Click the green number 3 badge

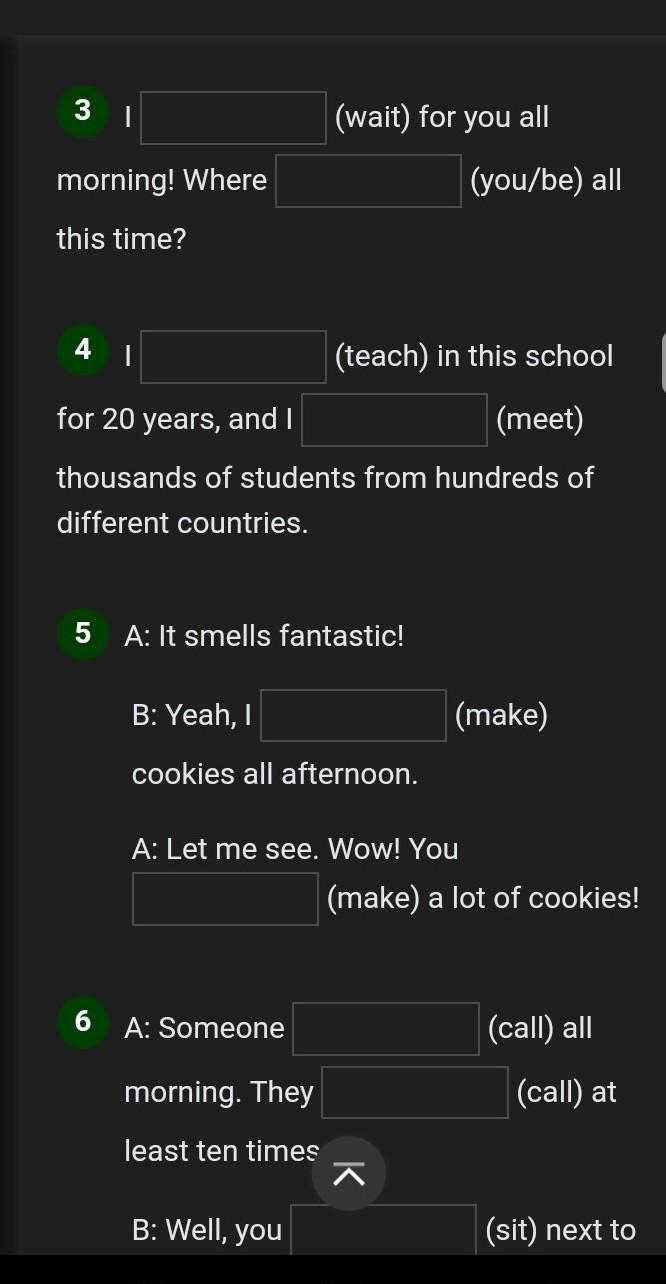(x=83, y=110)
